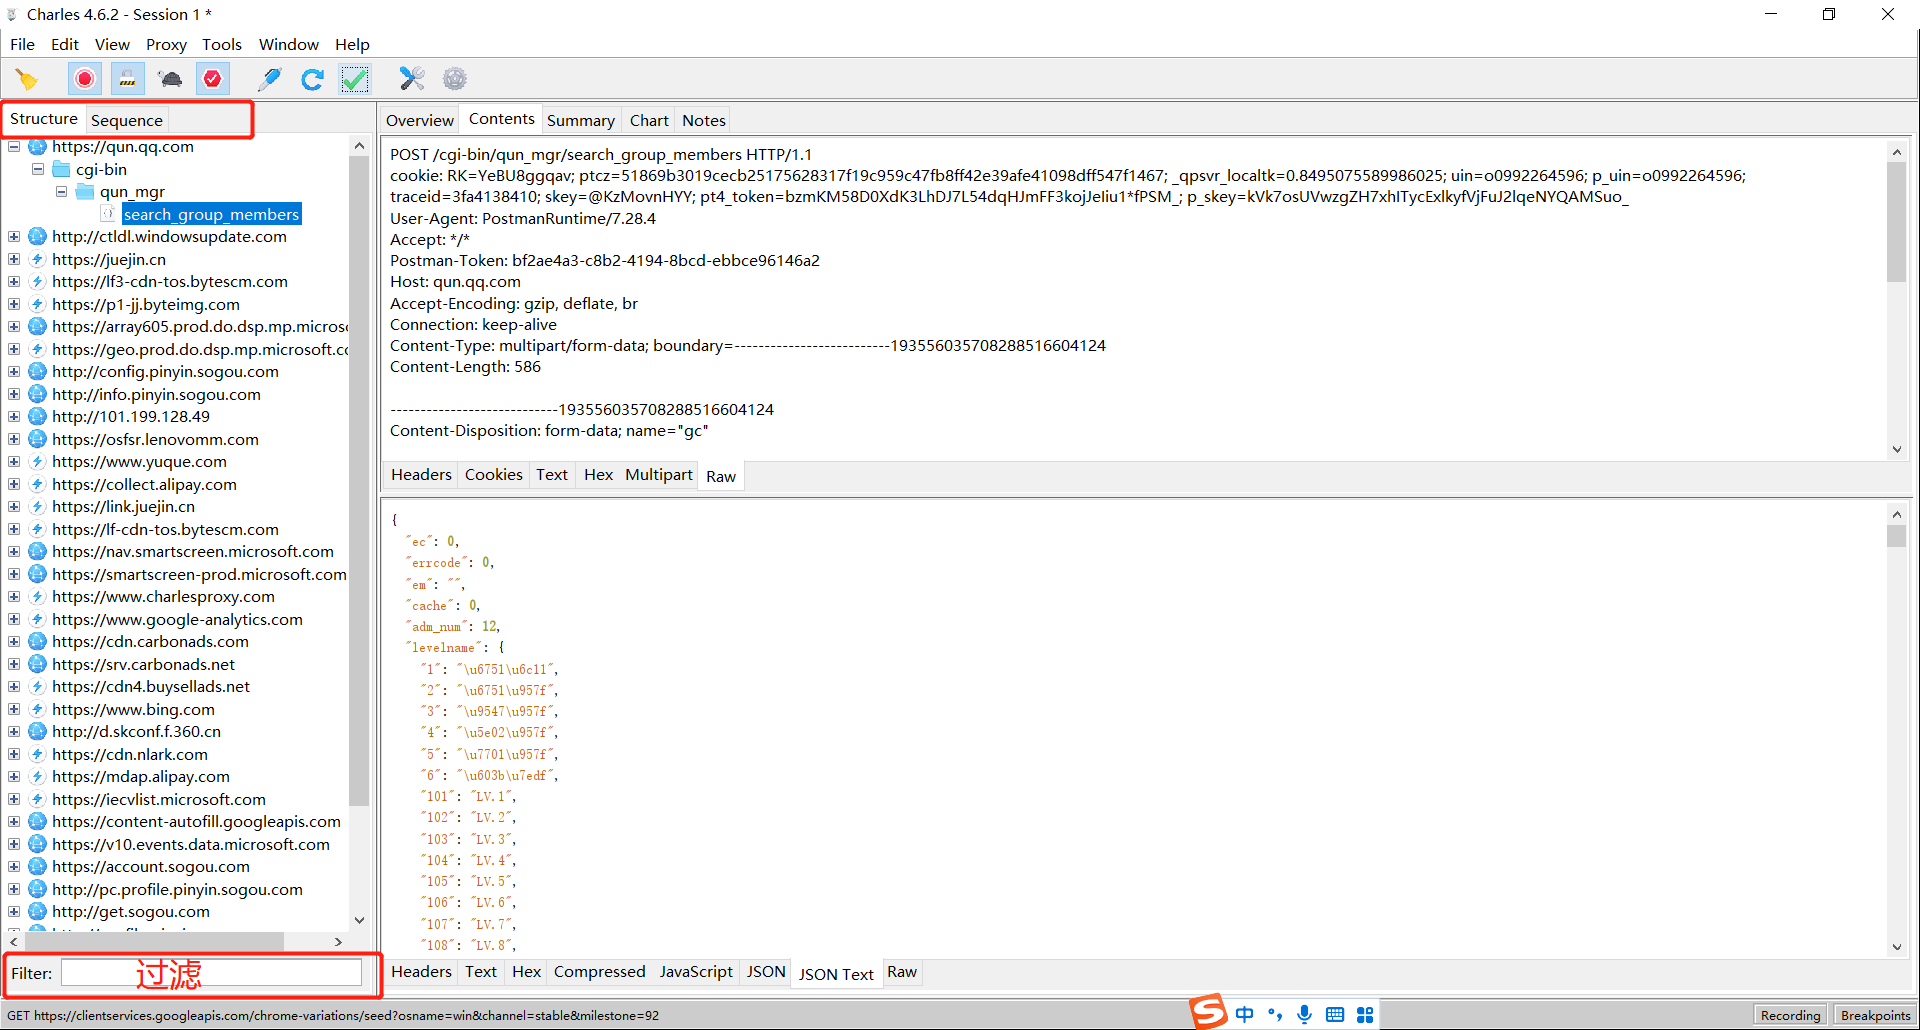Select the Notes tab
Image resolution: width=1920 pixels, height=1030 pixels.
coord(704,120)
